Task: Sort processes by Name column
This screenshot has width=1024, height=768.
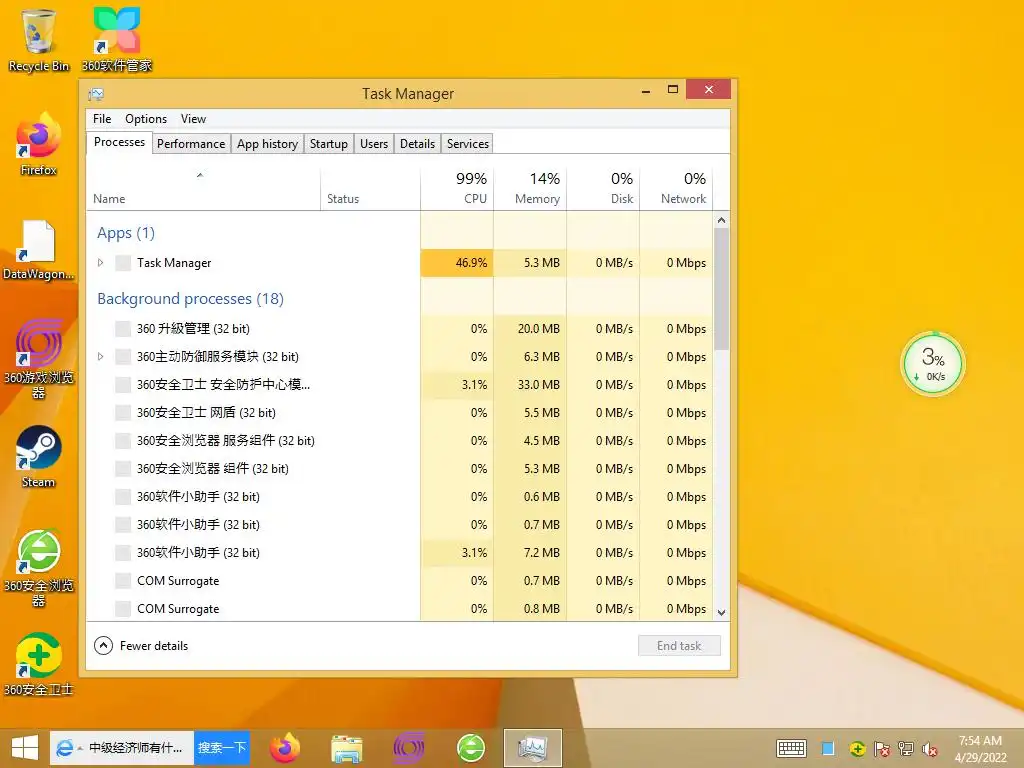Action: [x=203, y=189]
